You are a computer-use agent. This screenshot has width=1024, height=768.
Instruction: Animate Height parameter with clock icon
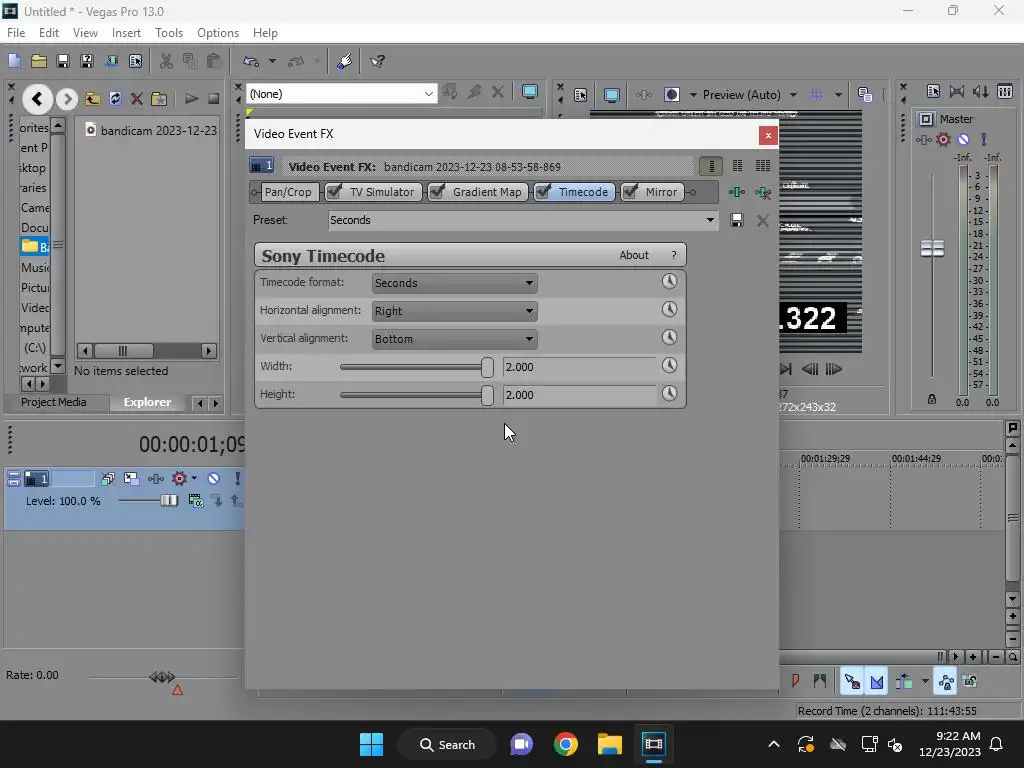[669, 394]
